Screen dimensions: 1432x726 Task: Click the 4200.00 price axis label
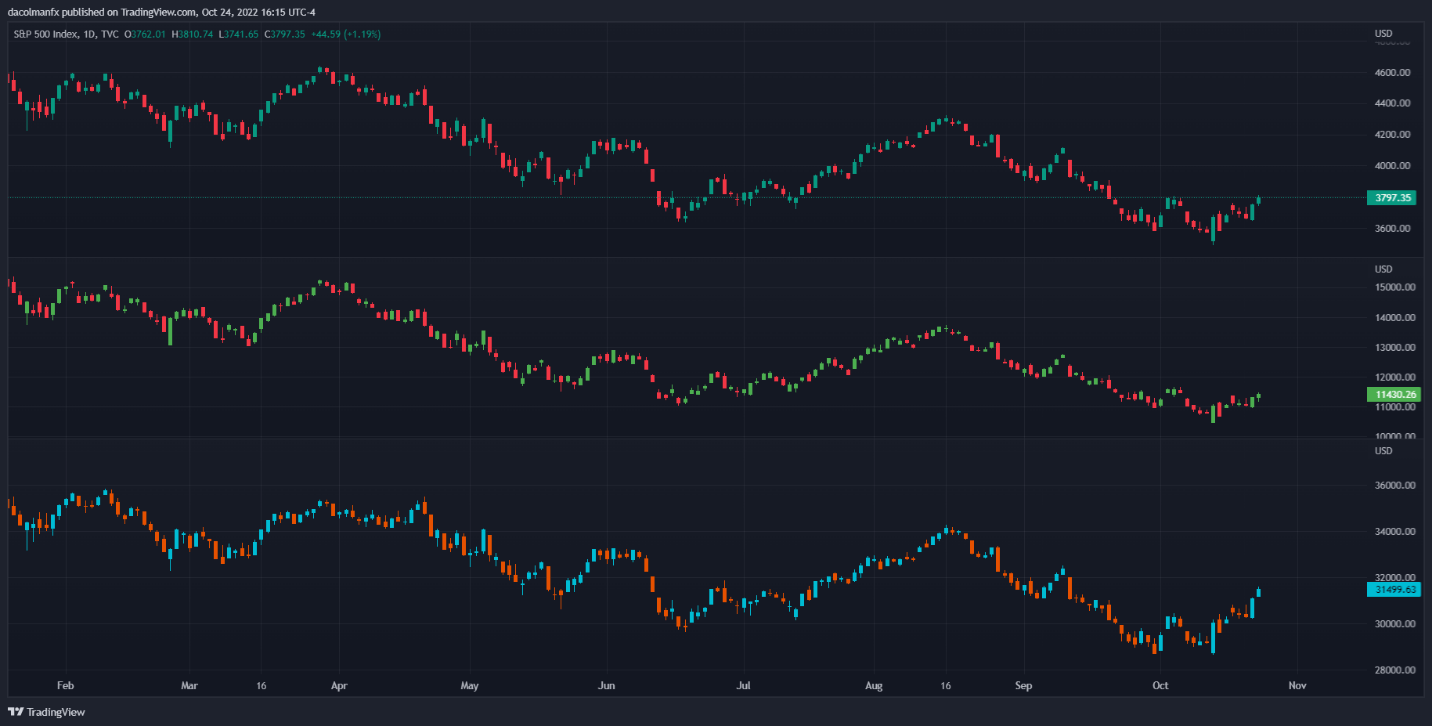point(1393,134)
